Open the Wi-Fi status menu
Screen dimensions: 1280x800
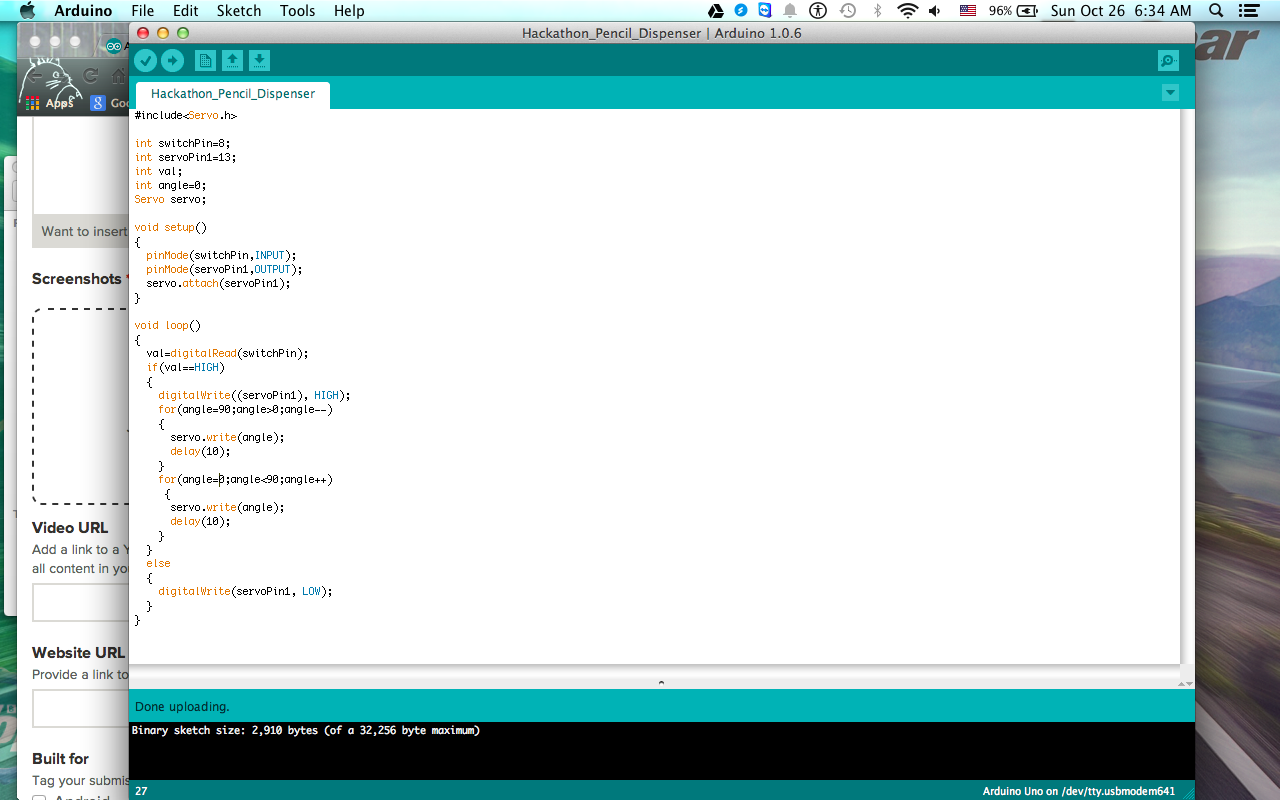pyautogui.click(x=907, y=11)
